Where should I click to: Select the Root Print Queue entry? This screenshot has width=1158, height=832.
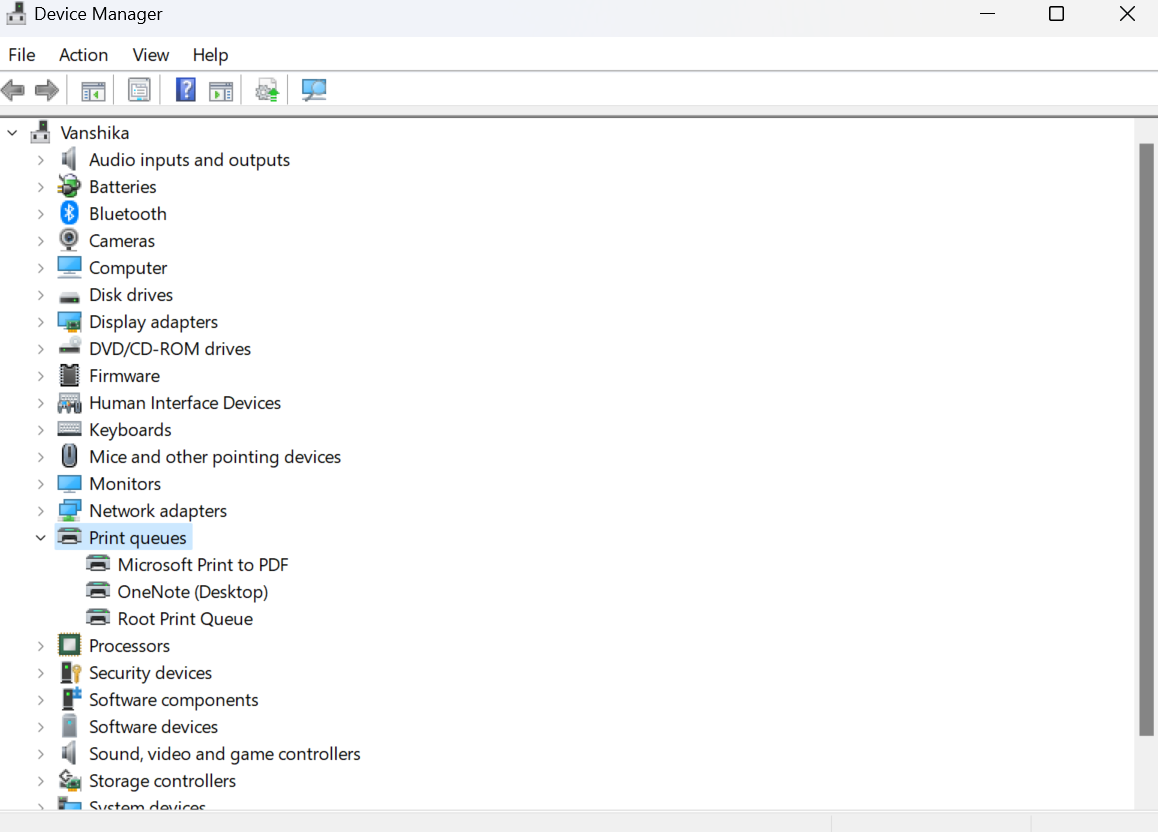tap(185, 619)
